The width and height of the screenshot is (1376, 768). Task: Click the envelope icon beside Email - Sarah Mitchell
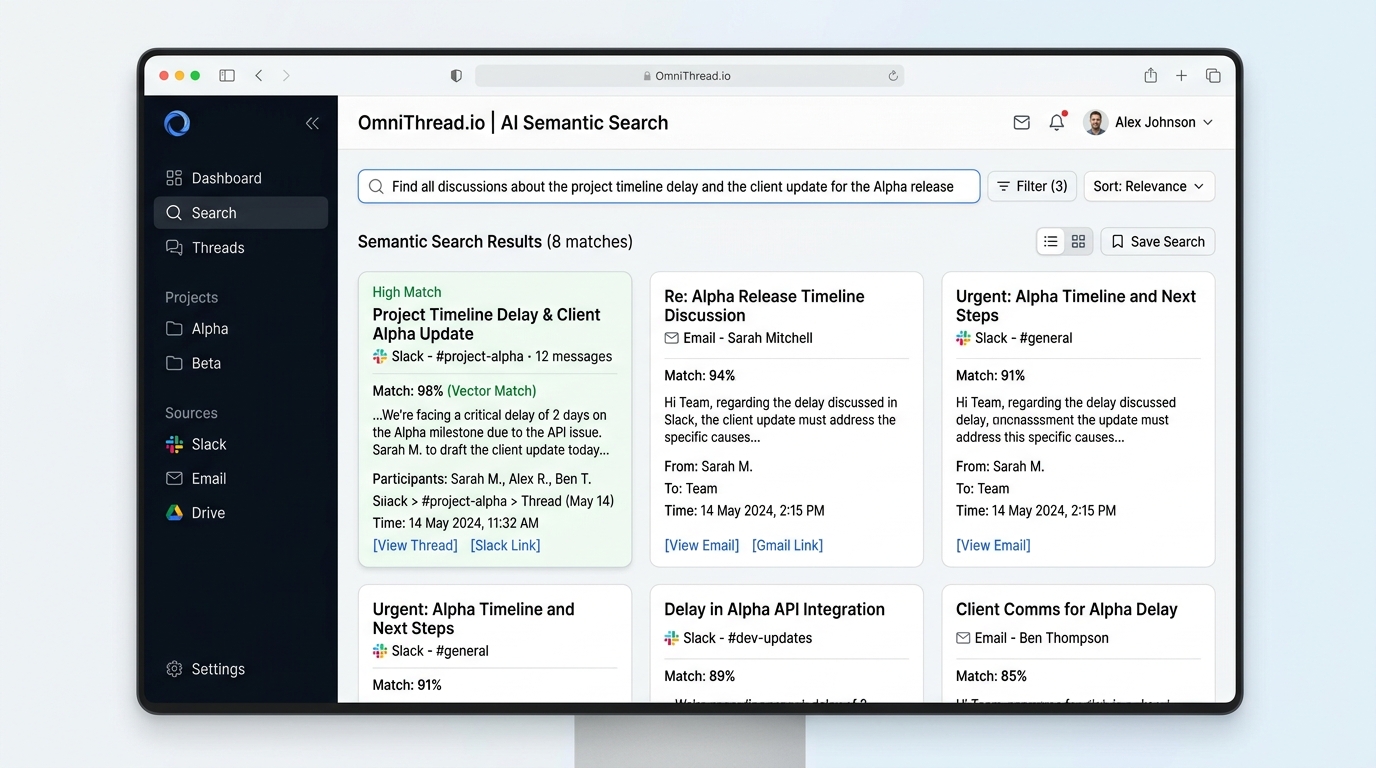[x=671, y=338]
